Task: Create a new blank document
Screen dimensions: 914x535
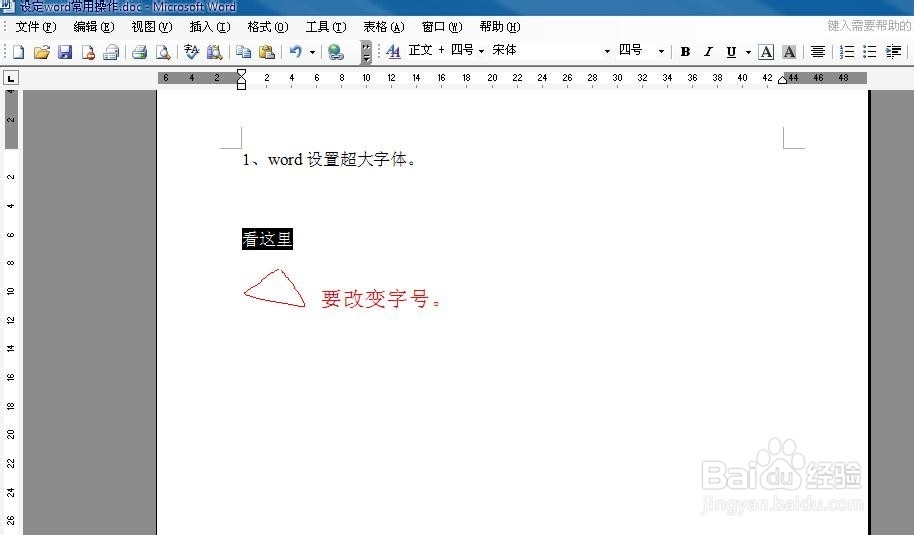Action: click(x=18, y=52)
